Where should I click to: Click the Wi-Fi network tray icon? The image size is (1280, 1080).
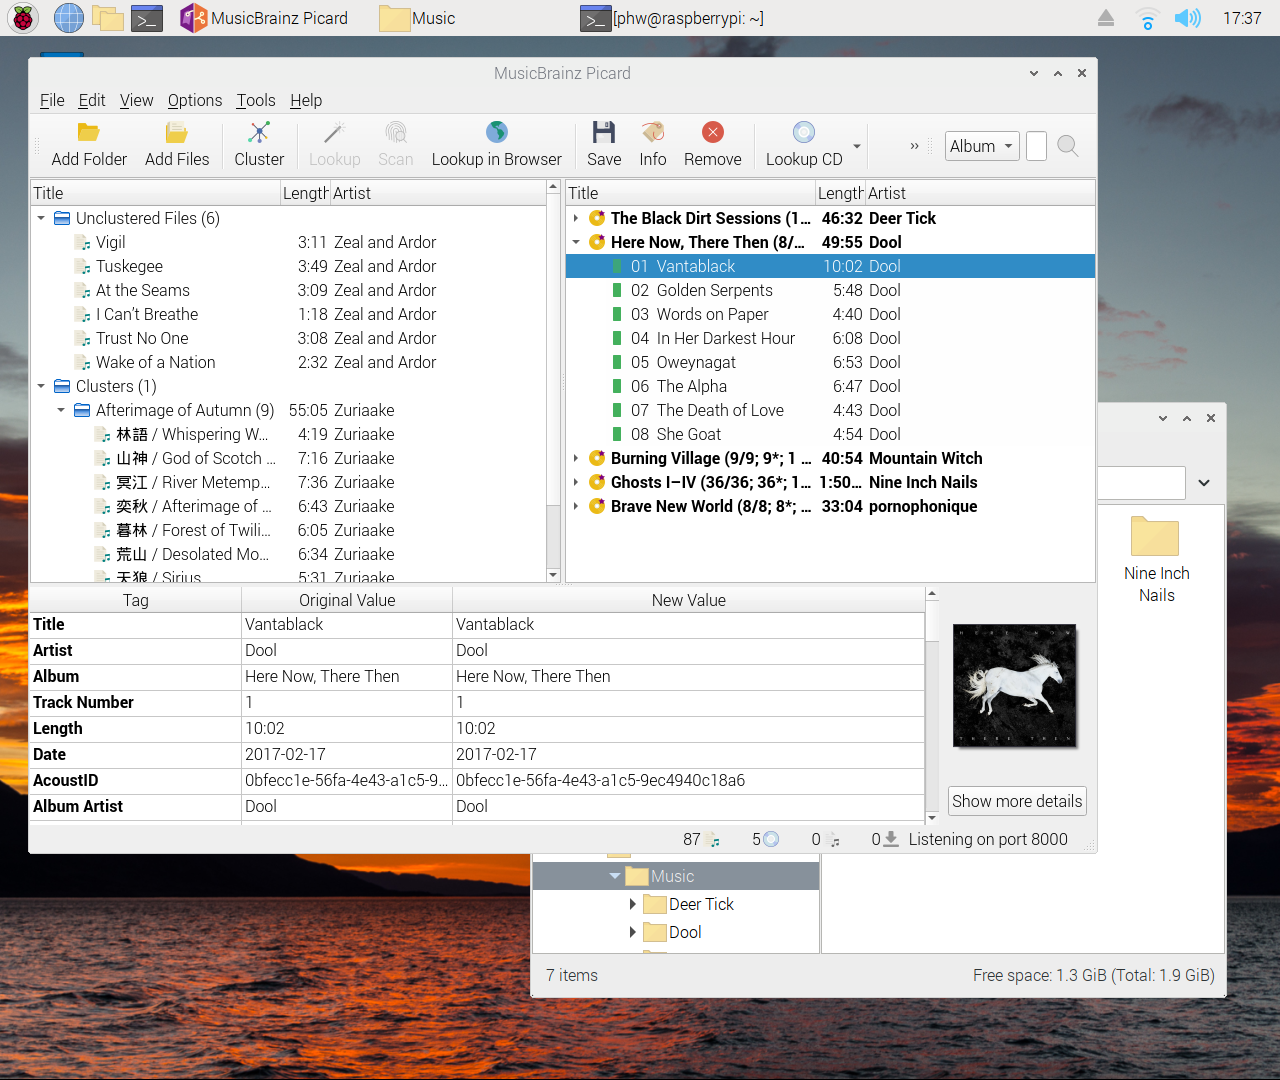[1147, 18]
